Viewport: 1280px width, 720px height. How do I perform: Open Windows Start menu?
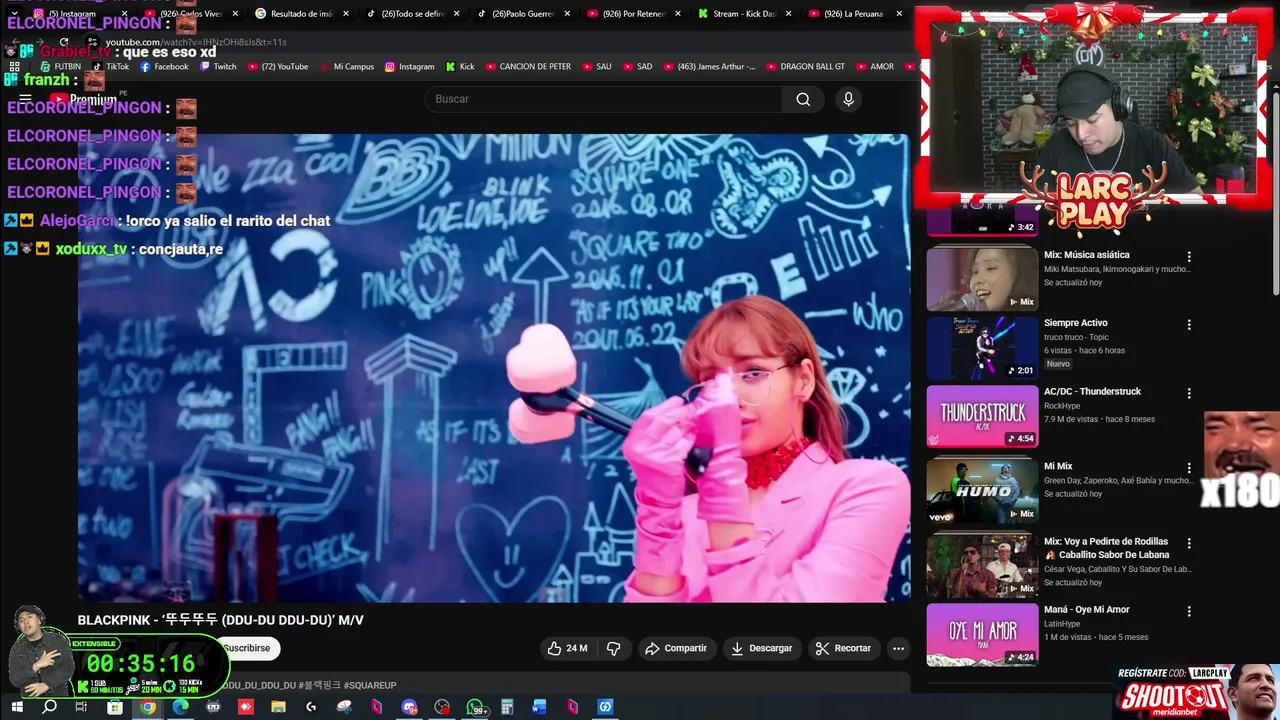16,707
